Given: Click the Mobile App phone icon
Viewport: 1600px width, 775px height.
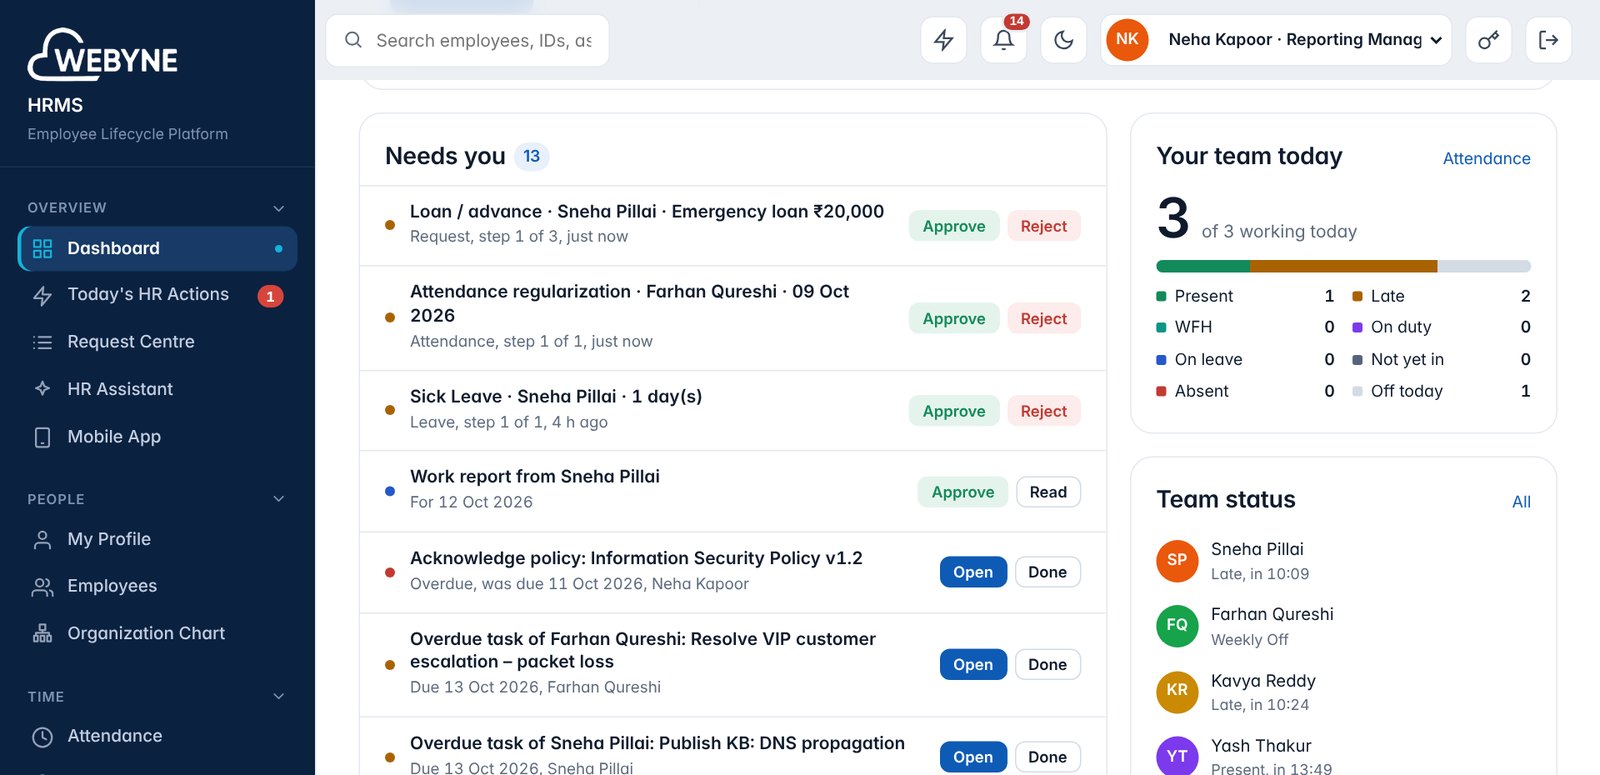Looking at the screenshot, I should [42, 437].
